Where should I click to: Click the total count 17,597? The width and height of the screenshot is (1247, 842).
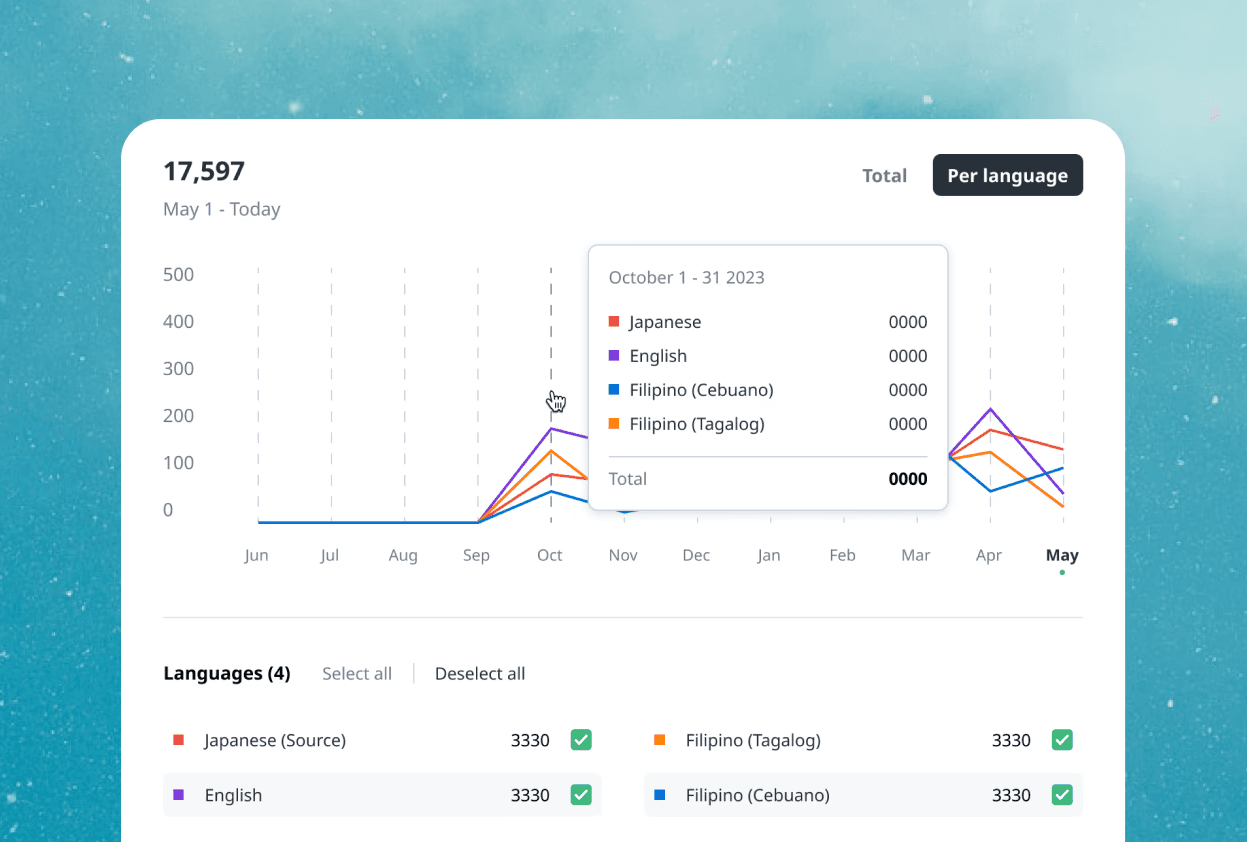tap(204, 171)
